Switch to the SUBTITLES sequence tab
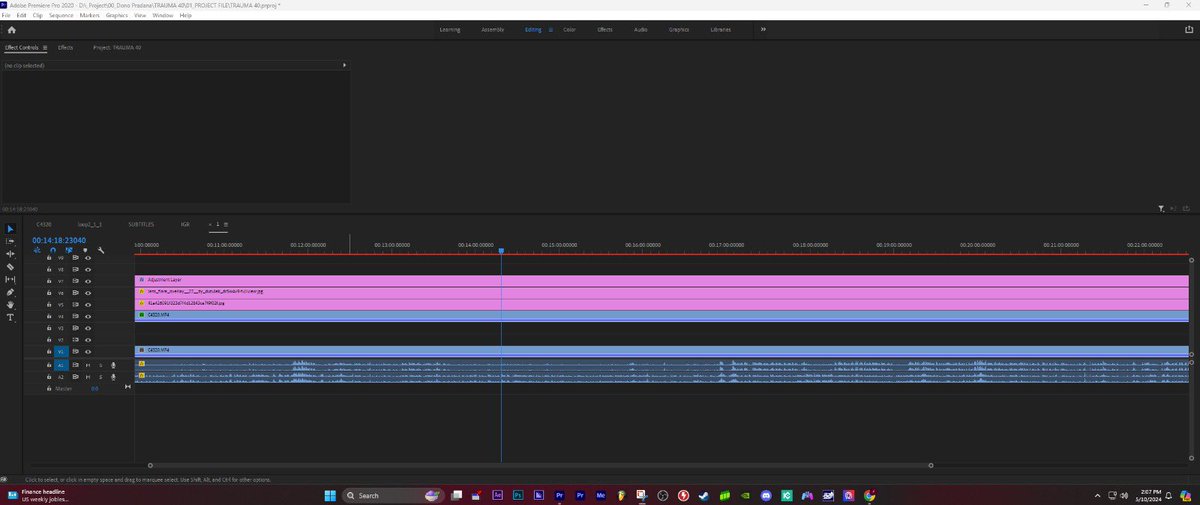 pos(142,224)
